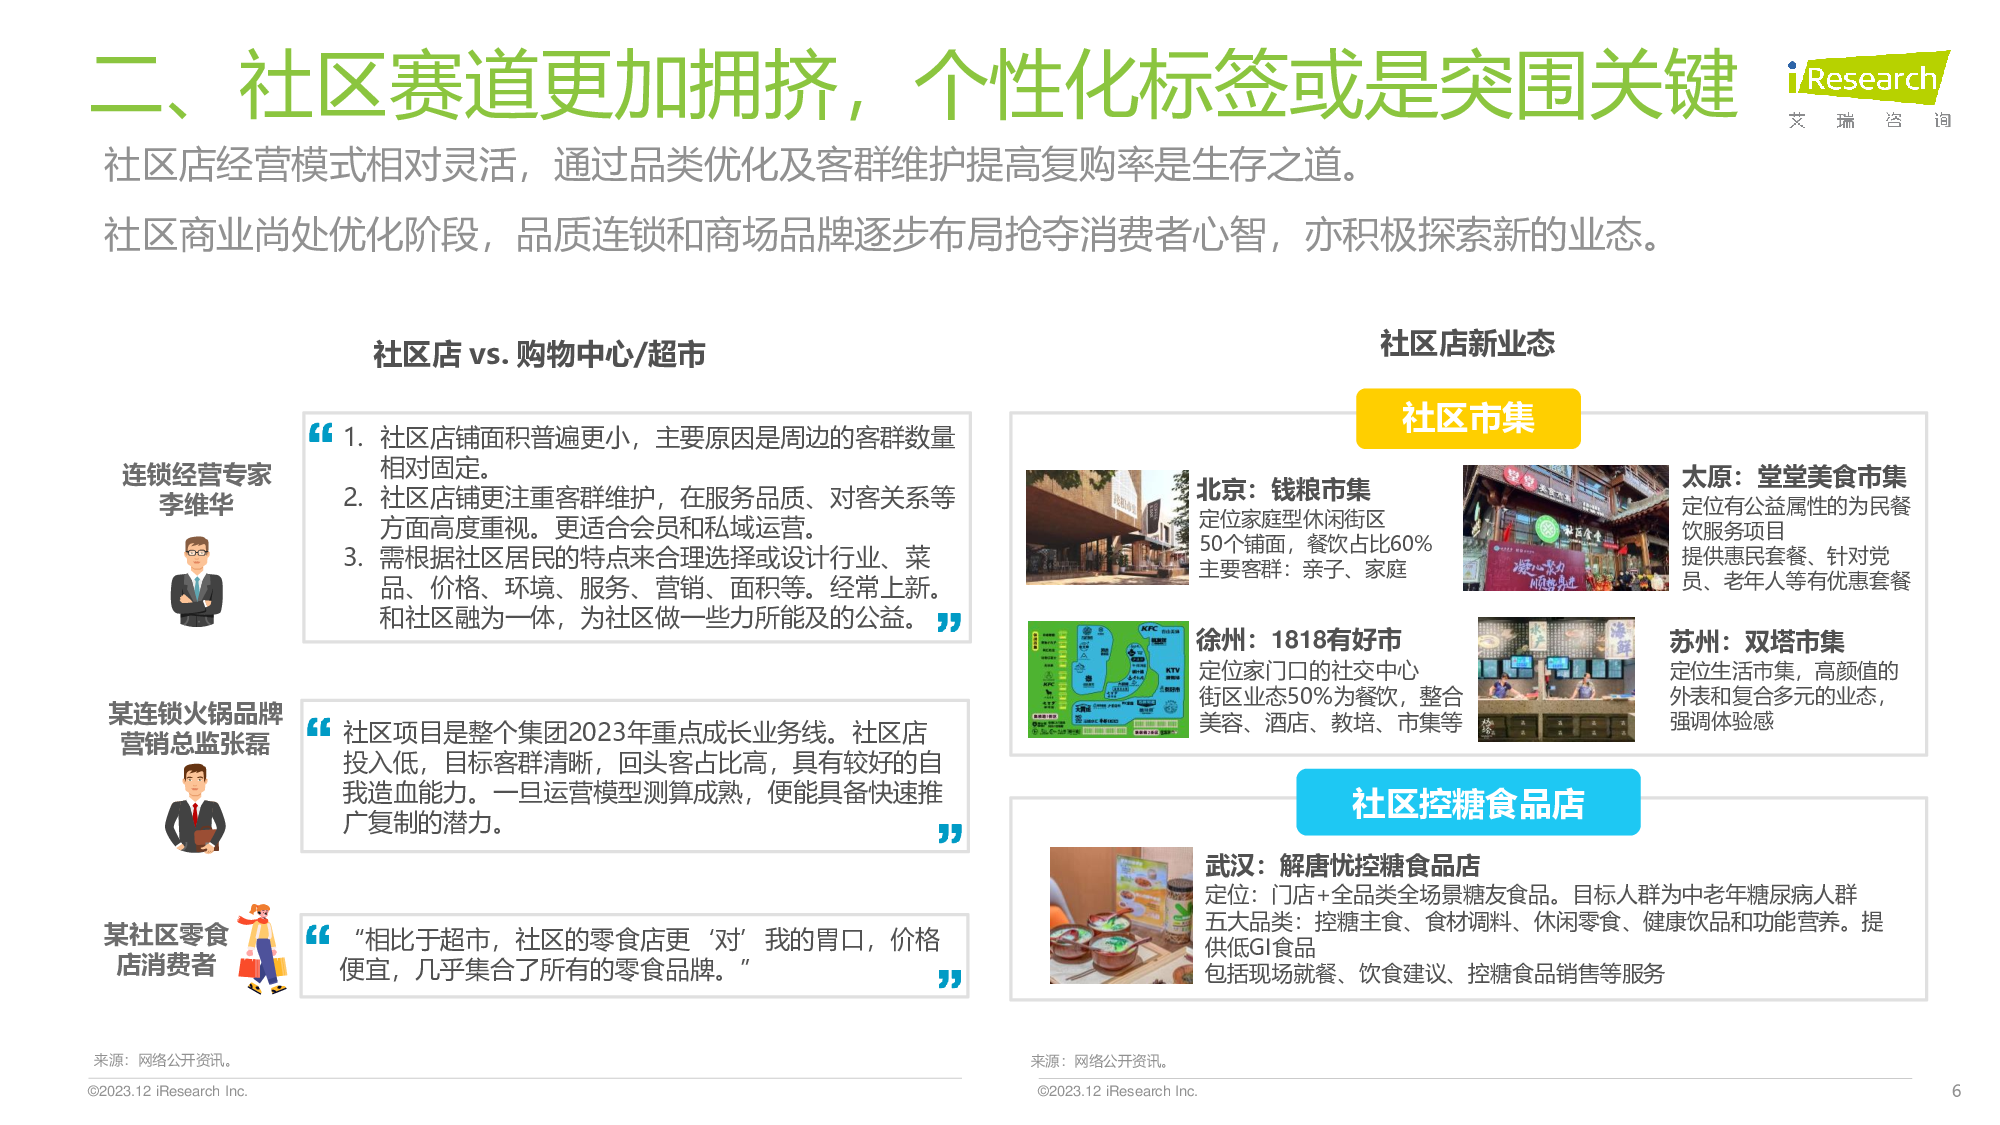Screen dimensions: 2000x1125
Task: Select the blue 社区控糖食品店 label
Action: 1467,803
